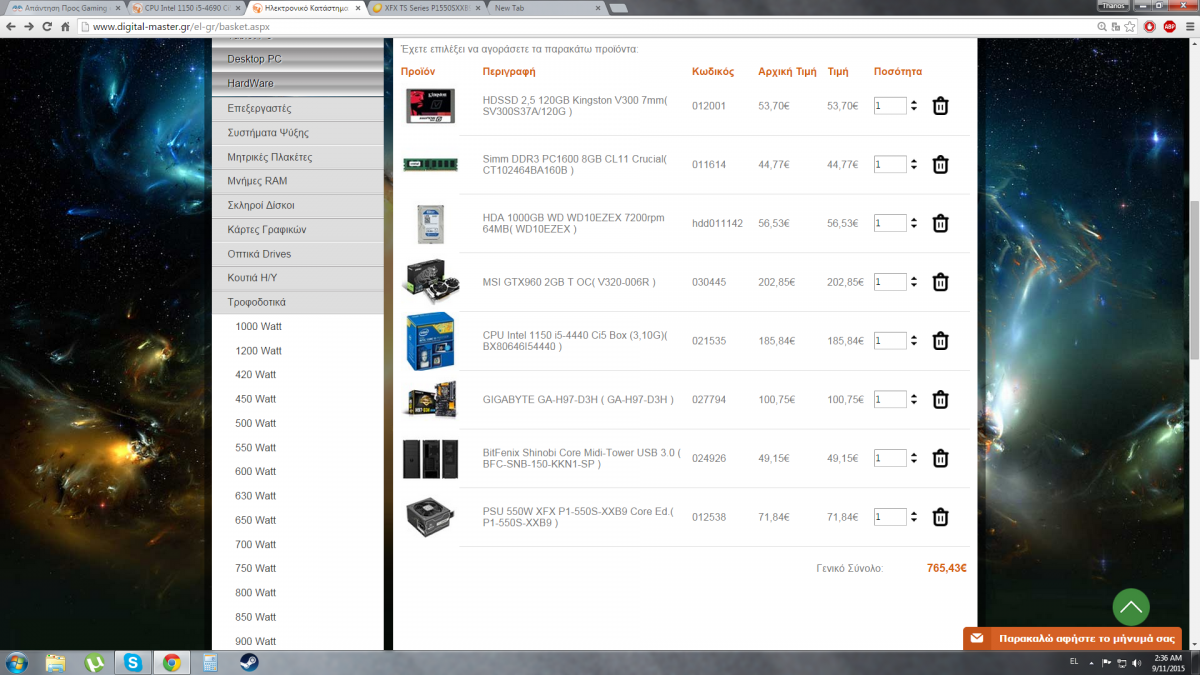Adjust quantity stepper for Kingston SSD
Image resolution: width=1200 pixels, height=675 pixels.
pos(913,106)
